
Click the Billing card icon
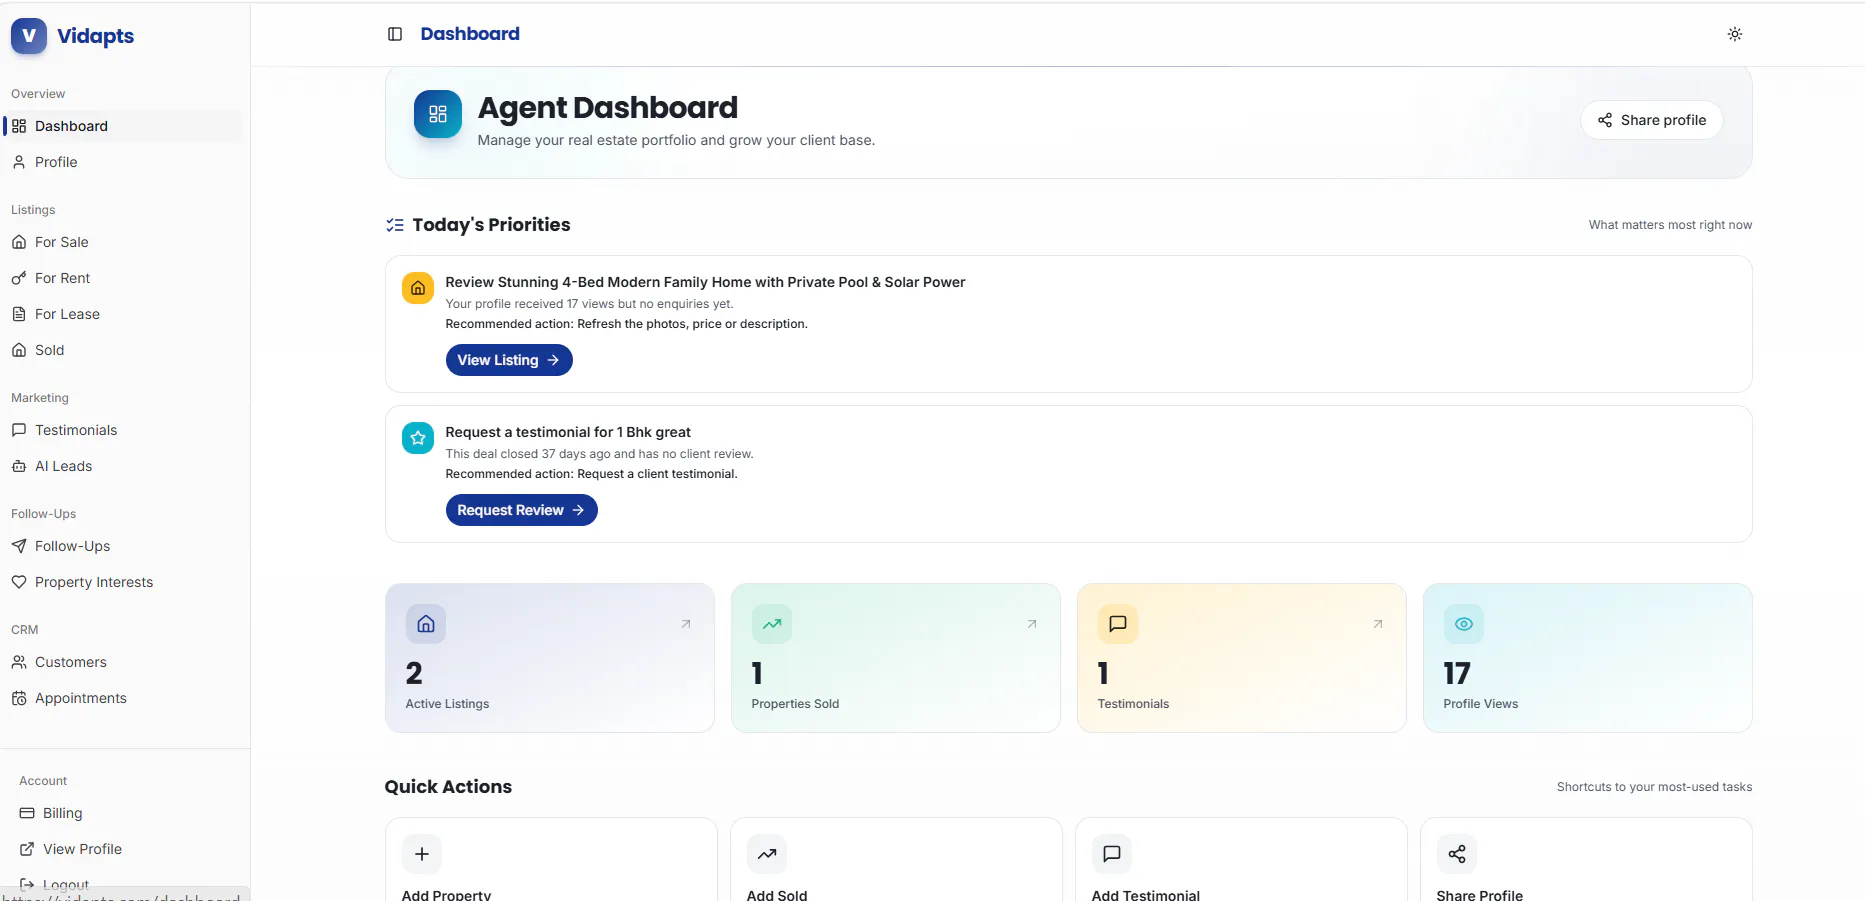point(27,813)
